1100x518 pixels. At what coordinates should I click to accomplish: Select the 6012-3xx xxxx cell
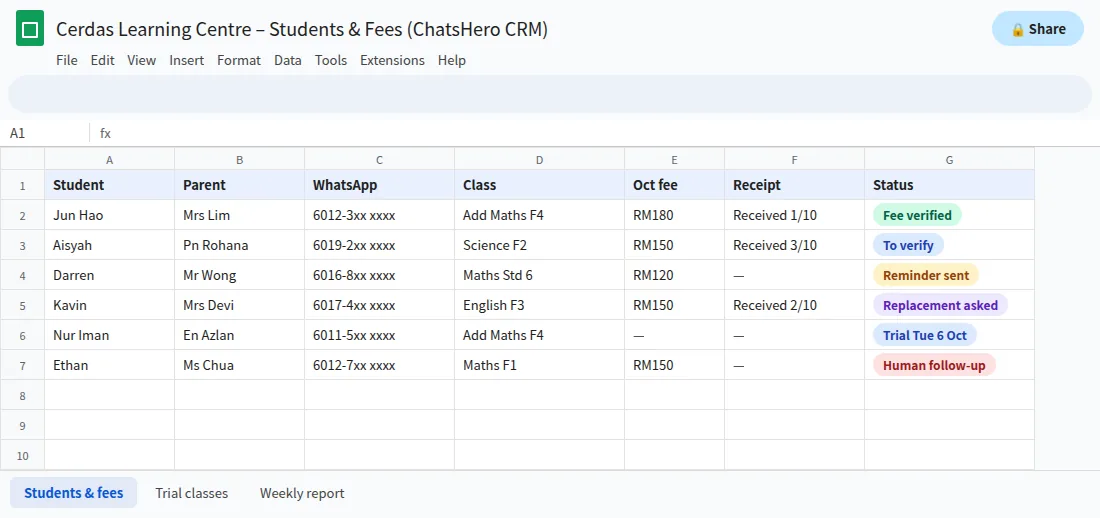(x=380, y=215)
